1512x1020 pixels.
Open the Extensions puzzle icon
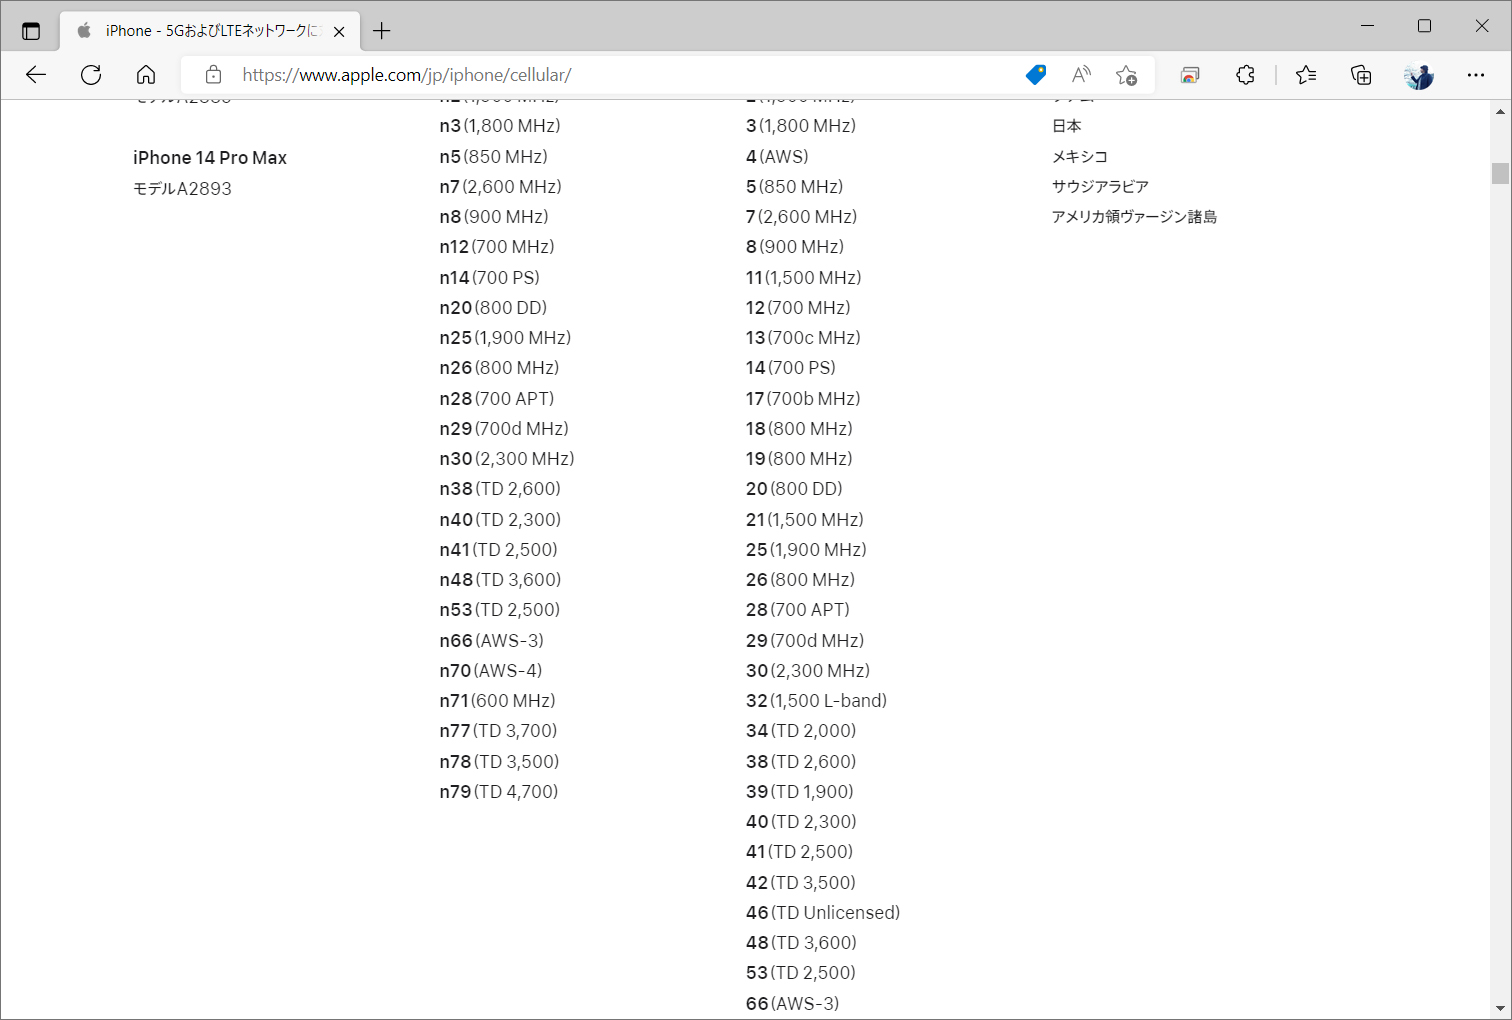coord(1245,75)
